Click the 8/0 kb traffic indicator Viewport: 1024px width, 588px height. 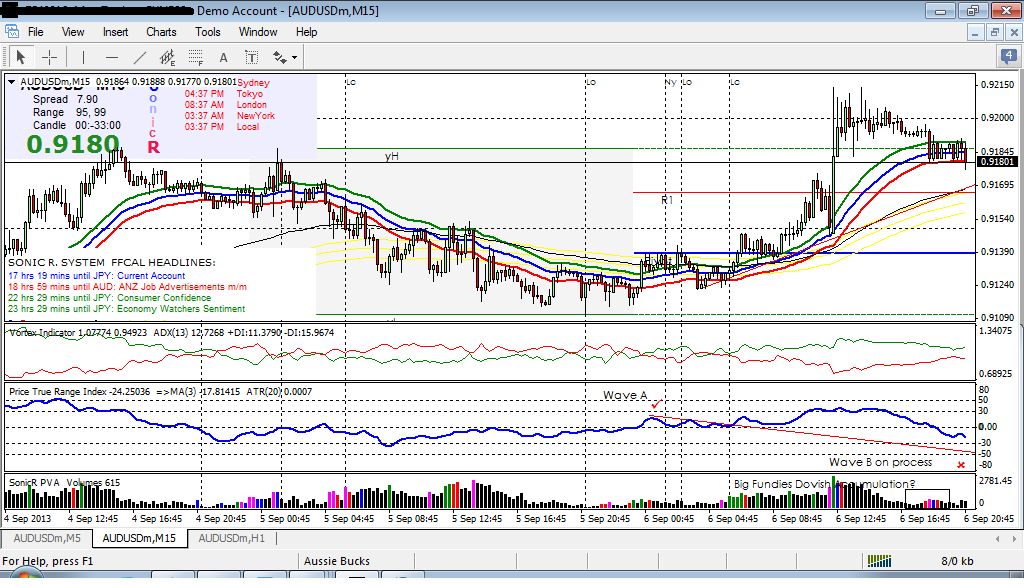tap(957, 561)
